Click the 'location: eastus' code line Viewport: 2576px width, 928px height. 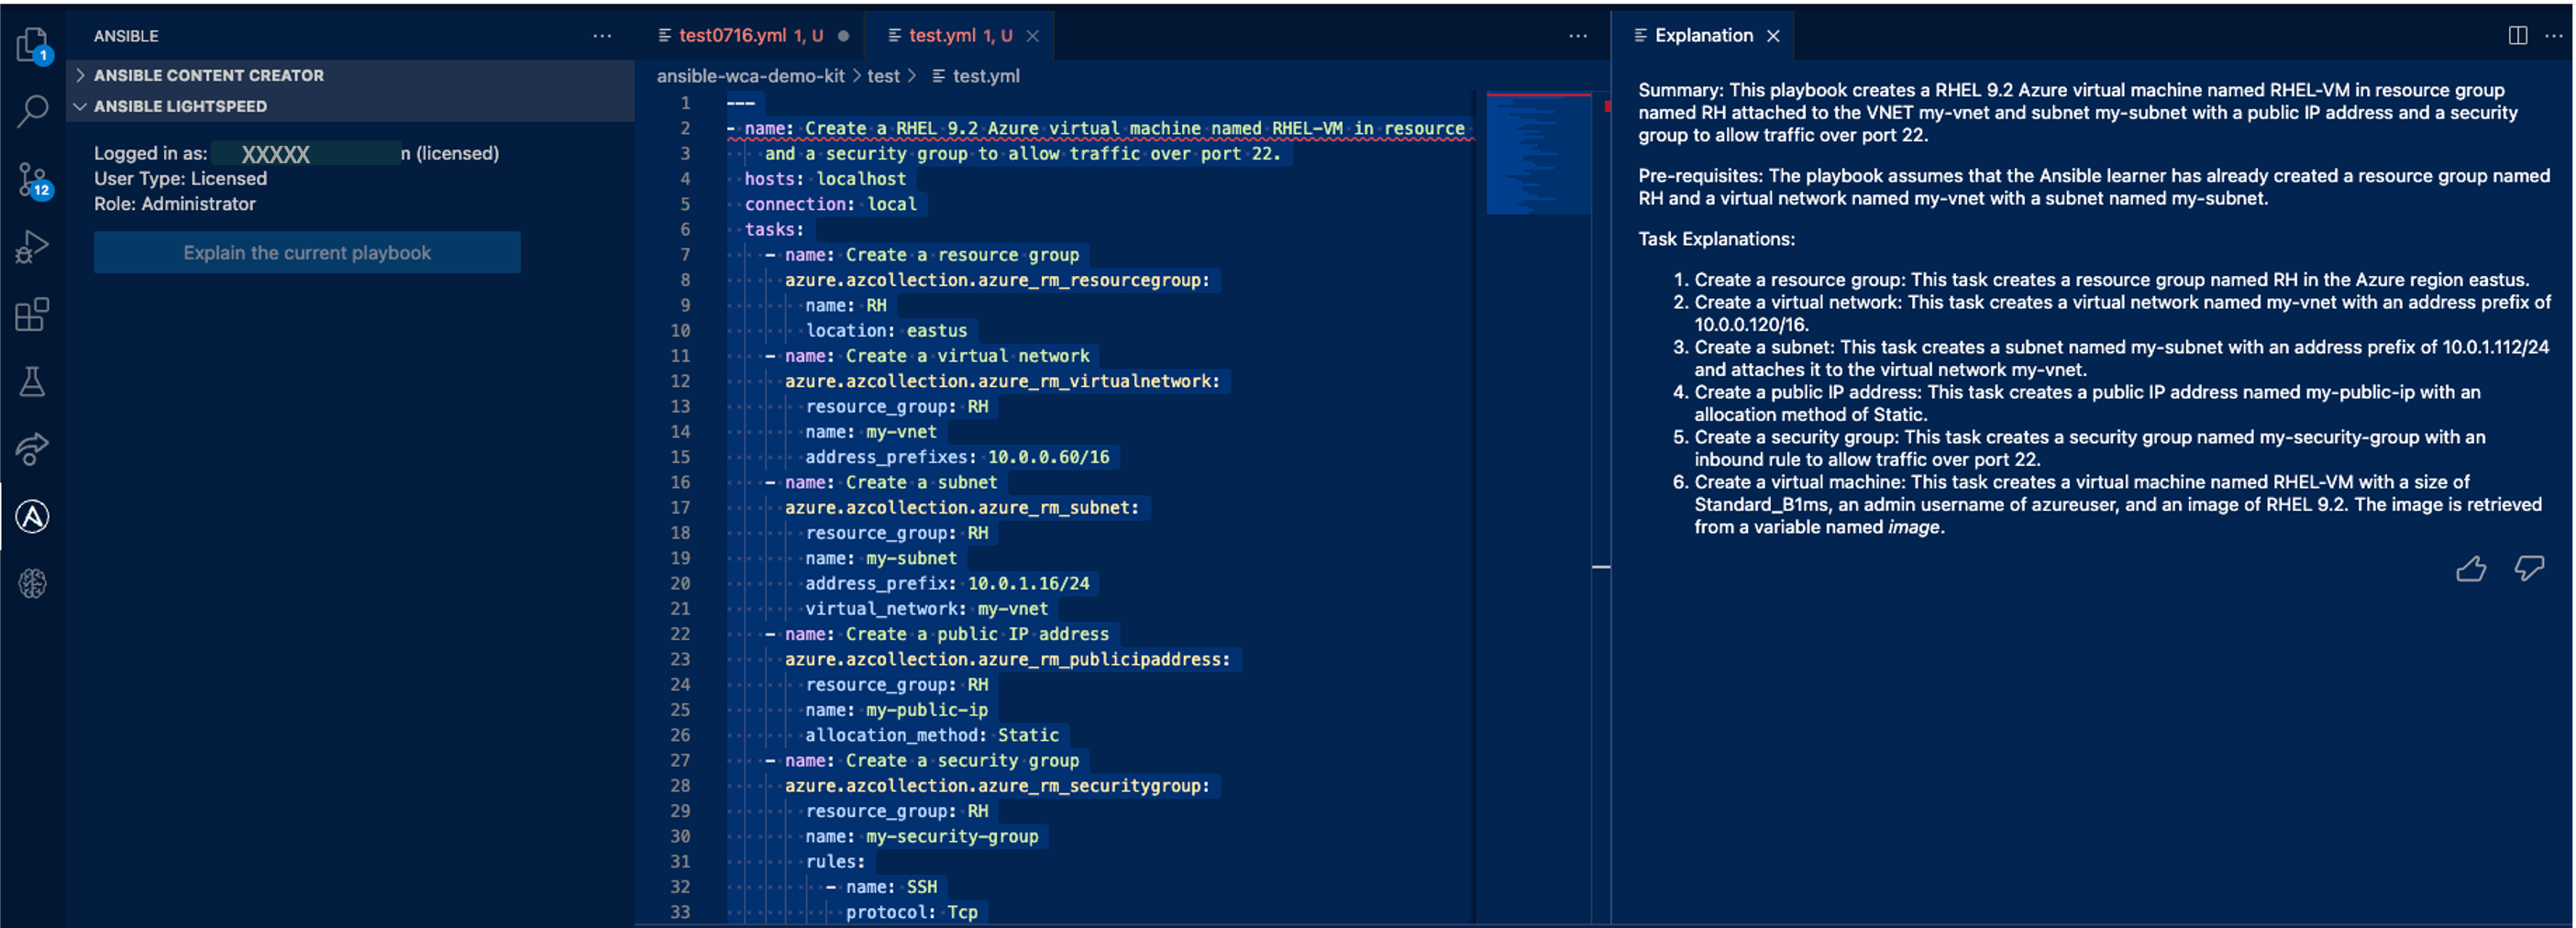click(x=886, y=331)
